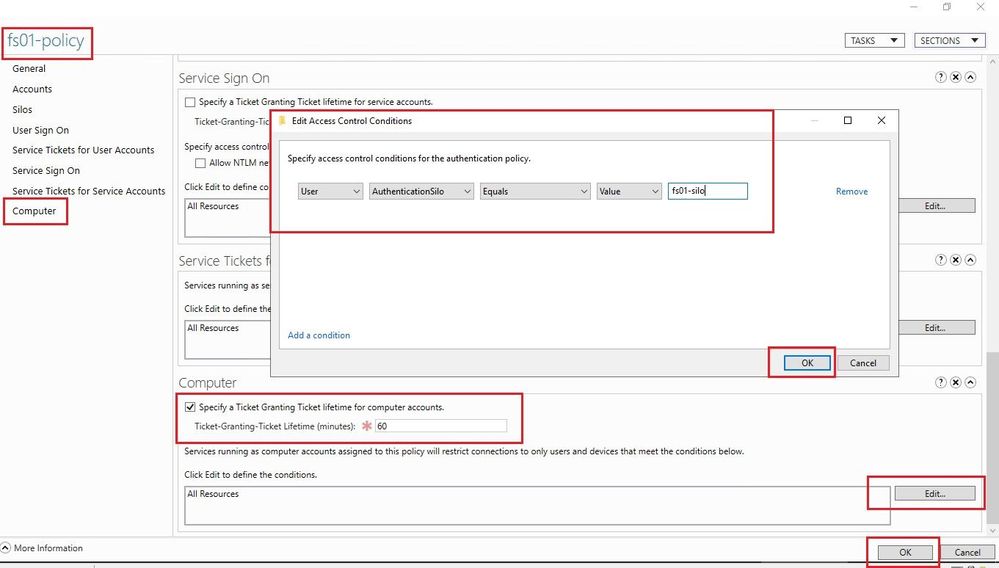Click Edit in Service Sign On section
This screenshot has width=999, height=568.
pos(935,206)
